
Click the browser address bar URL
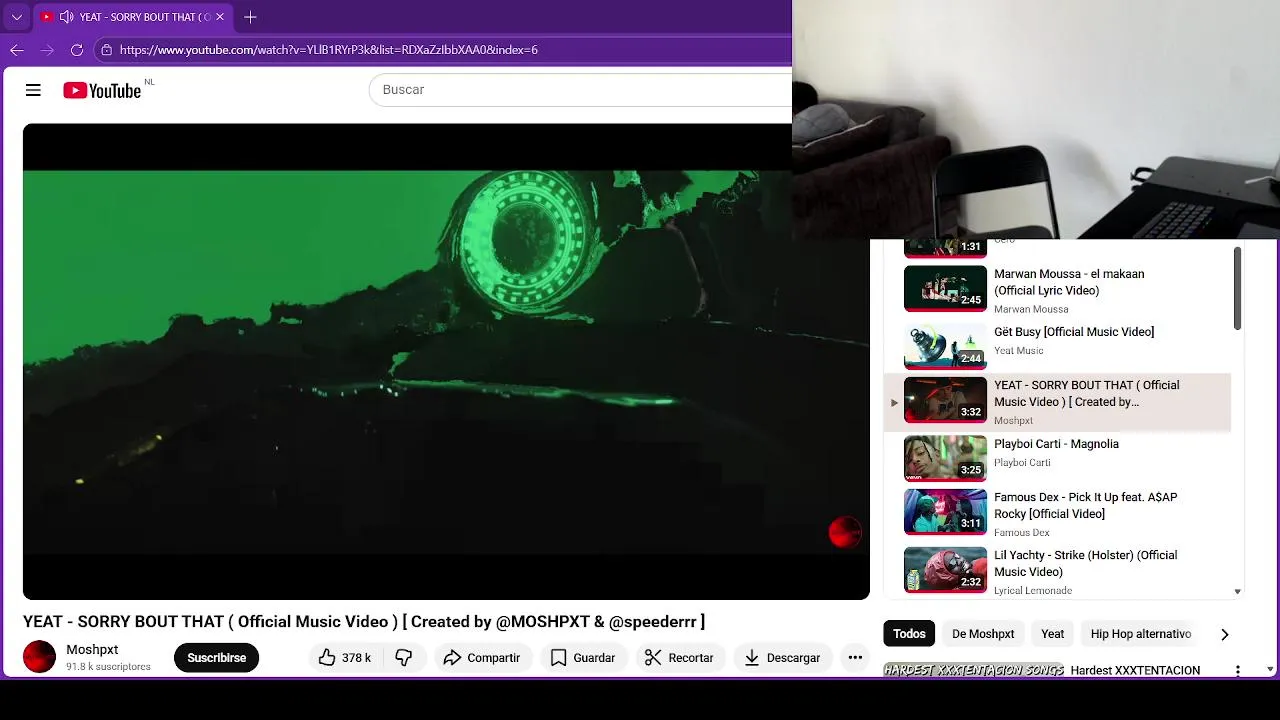(x=329, y=49)
